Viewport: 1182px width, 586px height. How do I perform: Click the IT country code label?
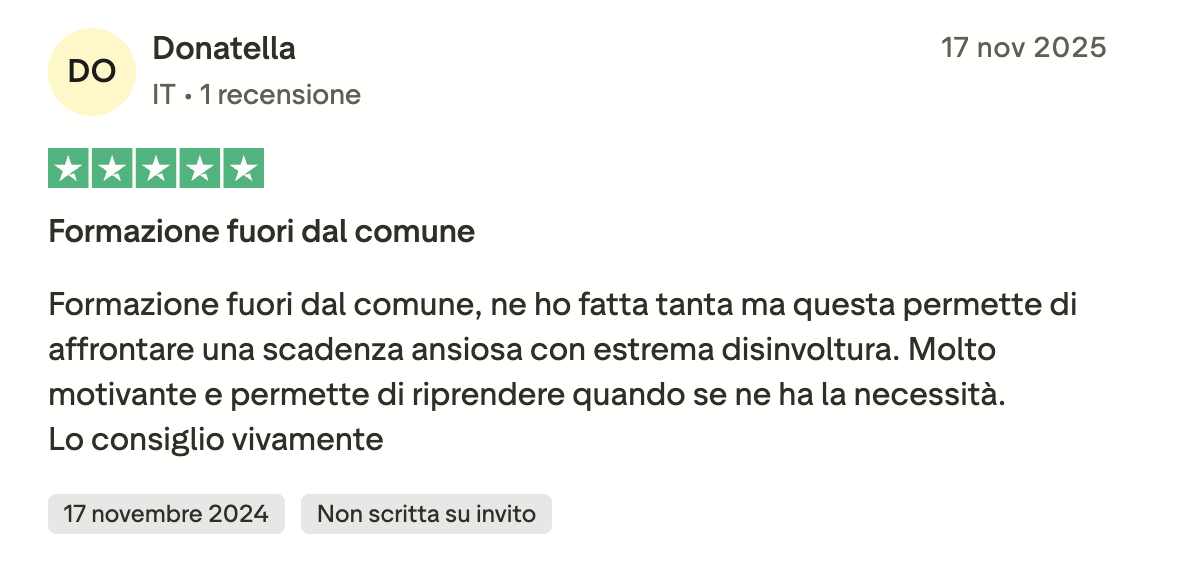(x=164, y=95)
